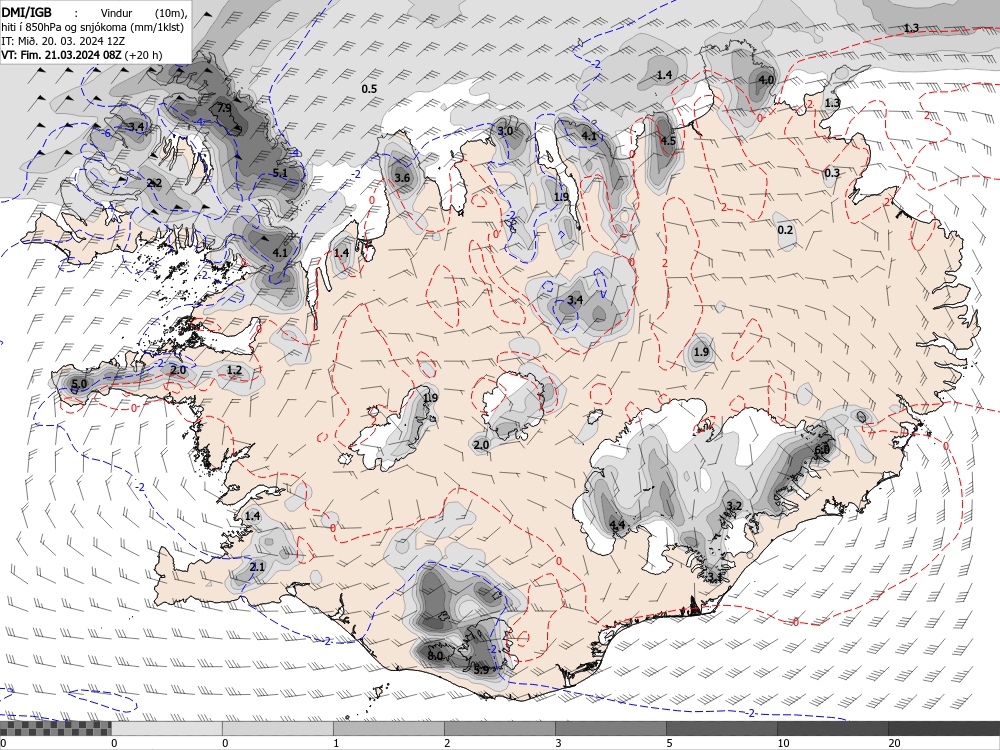Click the 2.2 snowfall value label
Image resolution: width=1000 pixels, height=750 pixels.
click(154, 183)
